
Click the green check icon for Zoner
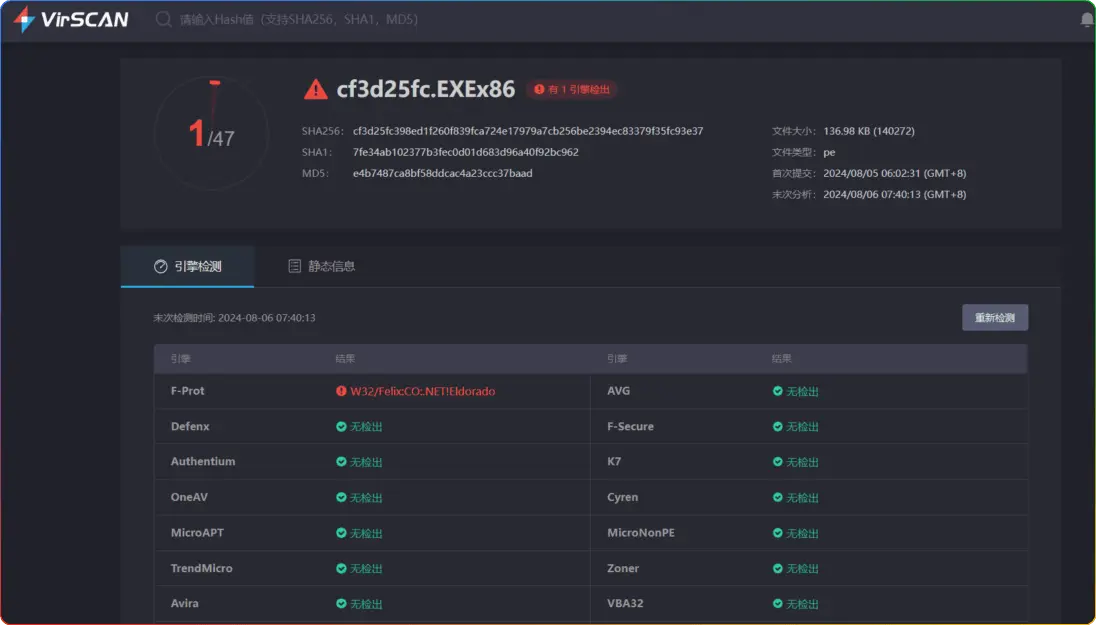778,568
